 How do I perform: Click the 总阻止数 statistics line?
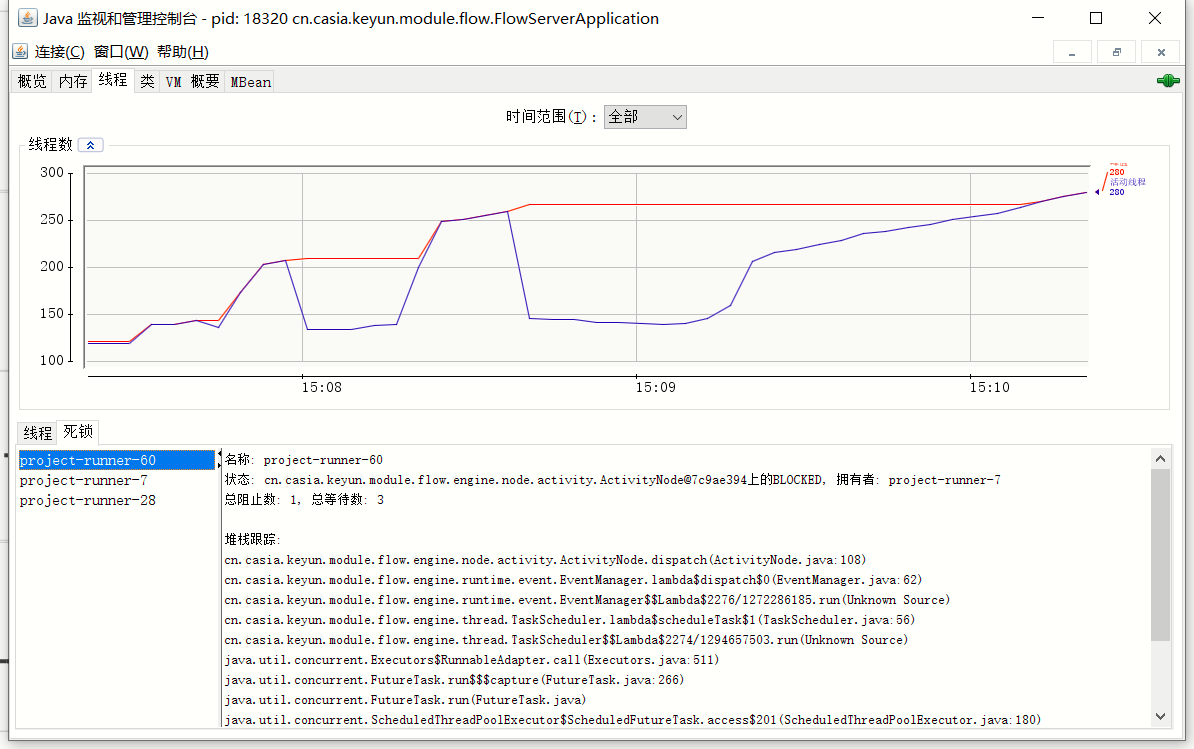(x=304, y=499)
